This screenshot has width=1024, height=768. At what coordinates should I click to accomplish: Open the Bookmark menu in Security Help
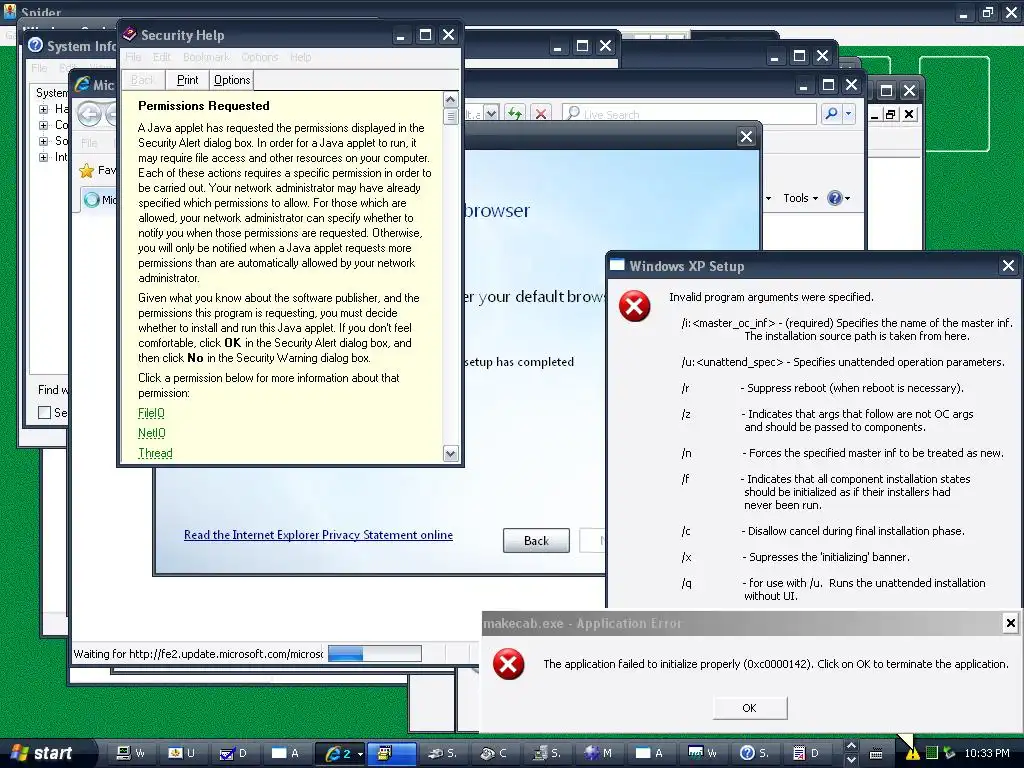[x=206, y=57]
